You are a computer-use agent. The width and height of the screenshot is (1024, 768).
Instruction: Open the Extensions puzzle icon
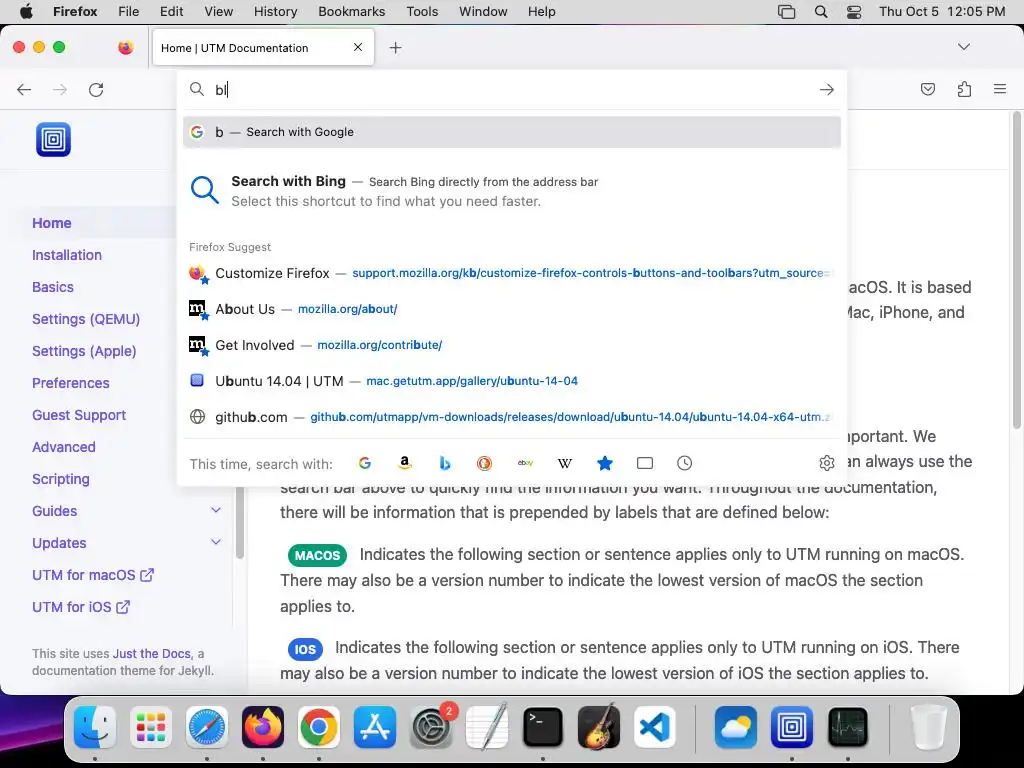click(964, 89)
